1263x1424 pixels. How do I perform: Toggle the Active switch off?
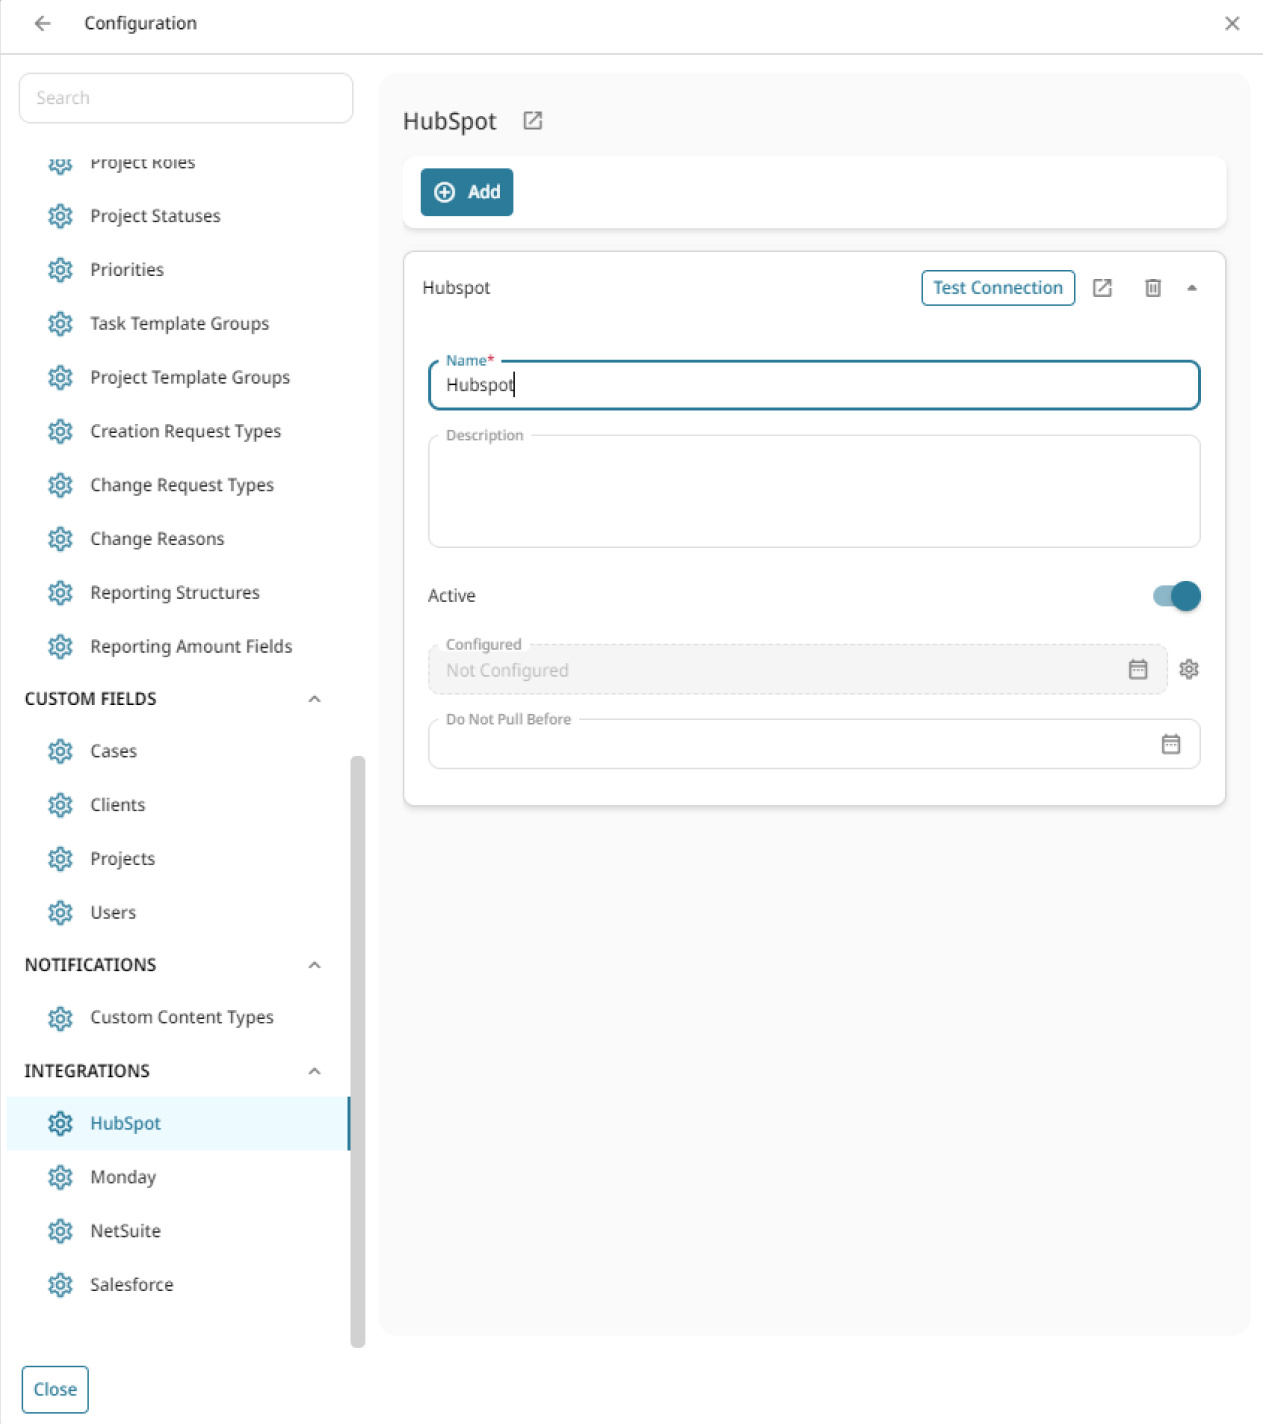tap(1175, 595)
